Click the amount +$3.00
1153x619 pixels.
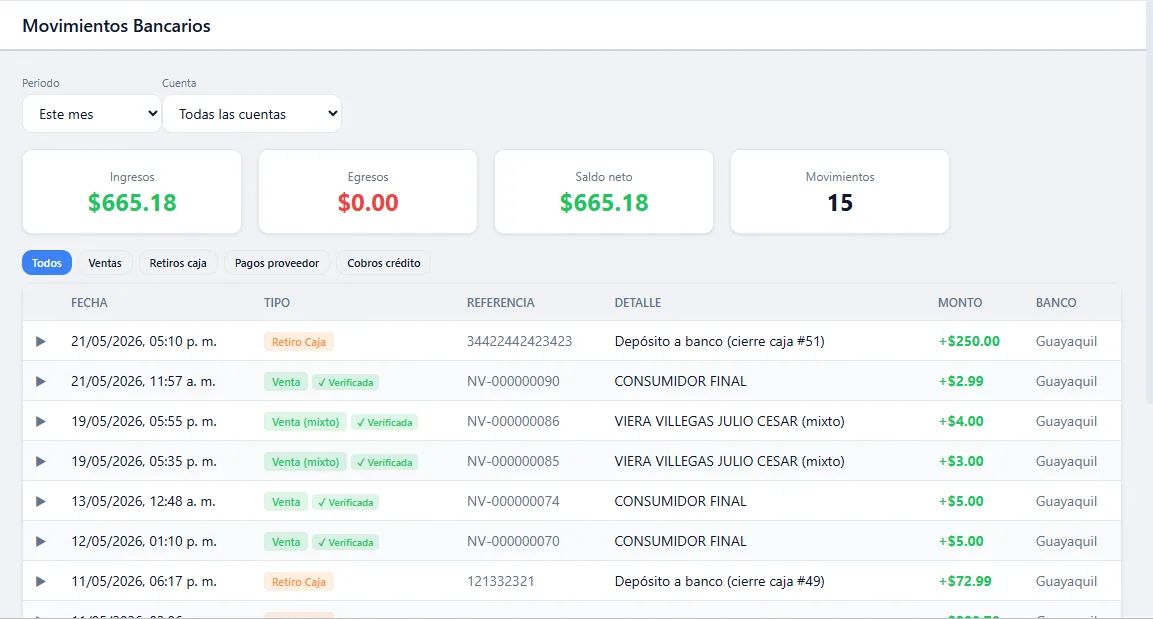click(x=961, y=462)
